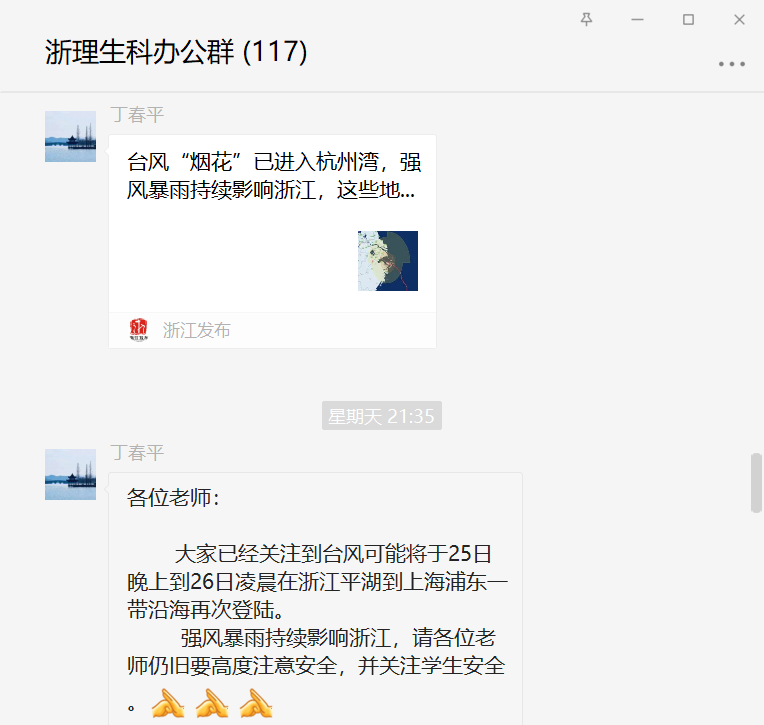This screenshot has height=725, width=764.
Task: Click the first 丁春平 sender name
Action: pyautogui.click(x=137, y=115)
